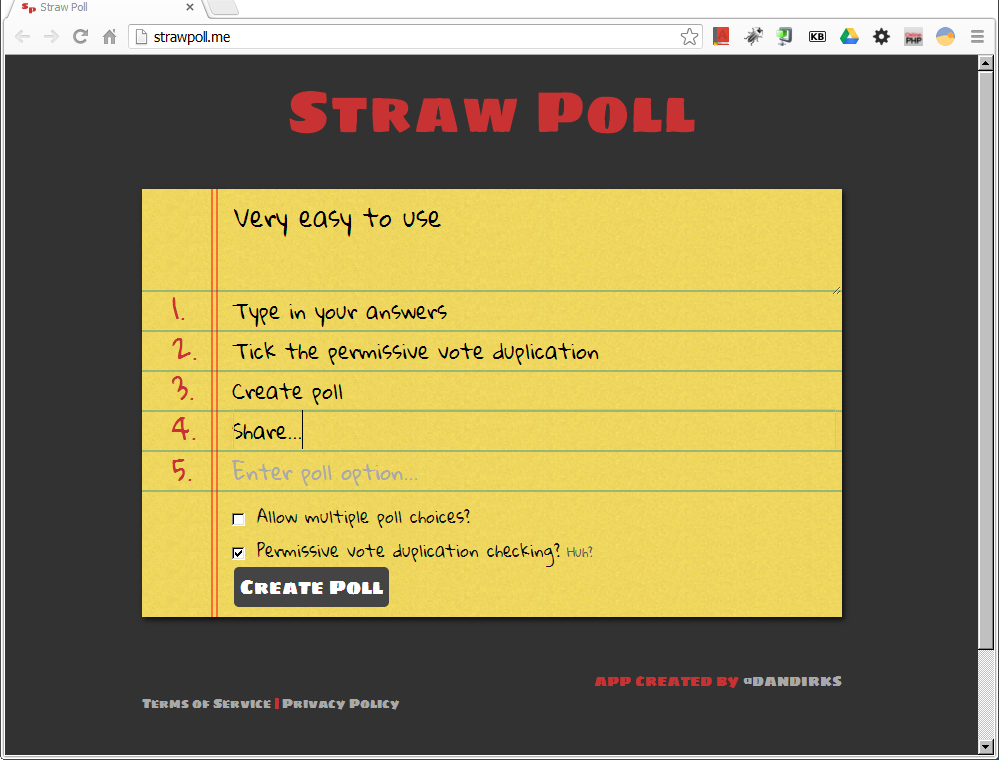This screenshot has height=782, width=999.
Task: Open the Chrome hamburger menu
Action: (978, 36)
